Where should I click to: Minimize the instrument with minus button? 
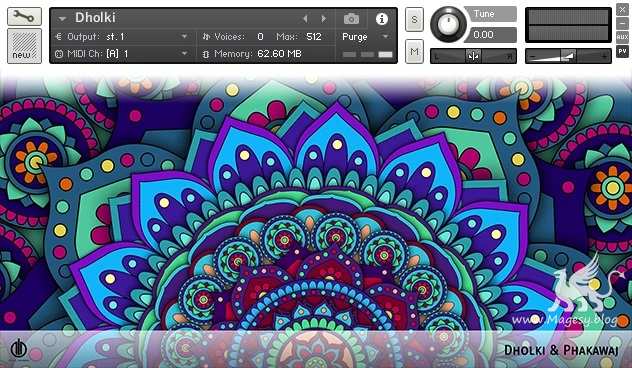click(x=622, y=23)
